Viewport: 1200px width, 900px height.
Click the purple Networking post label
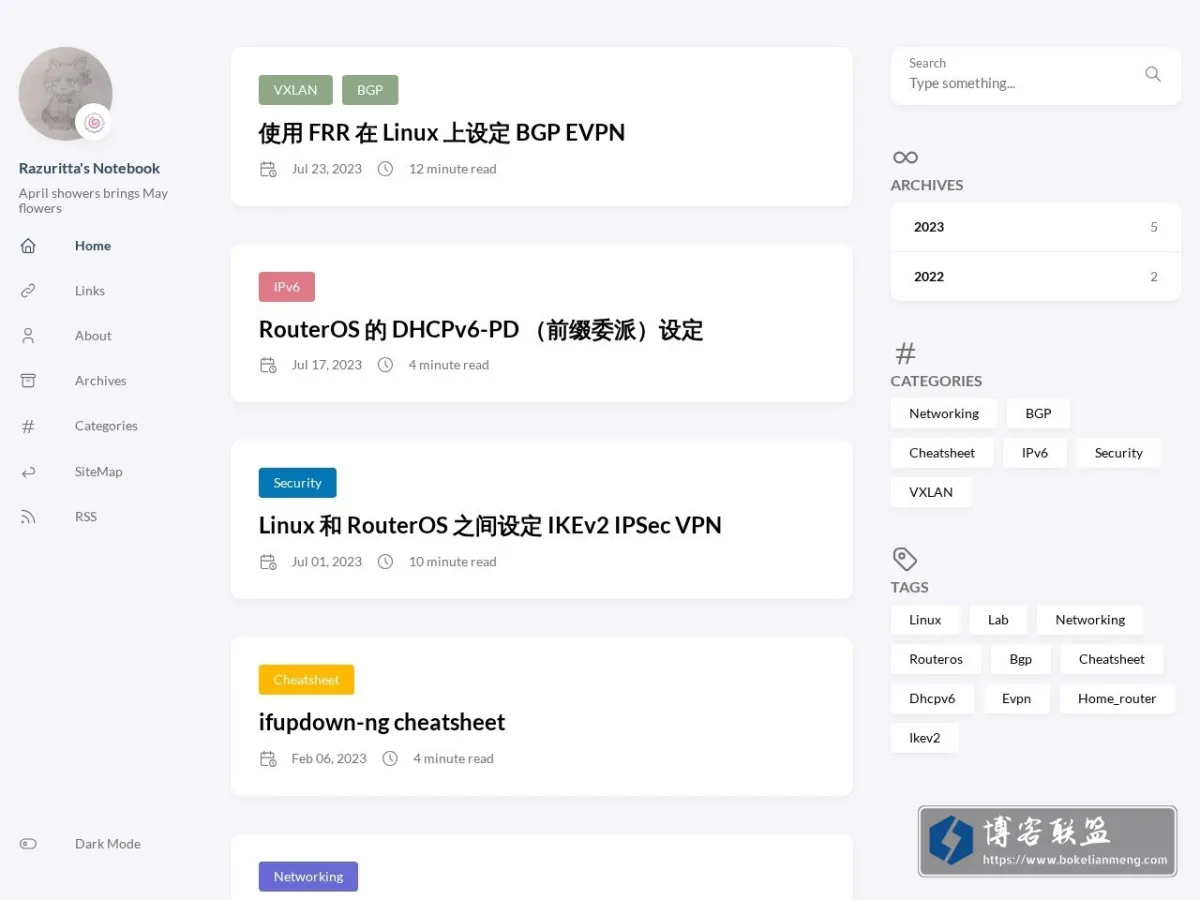click(x=308, y=877)
